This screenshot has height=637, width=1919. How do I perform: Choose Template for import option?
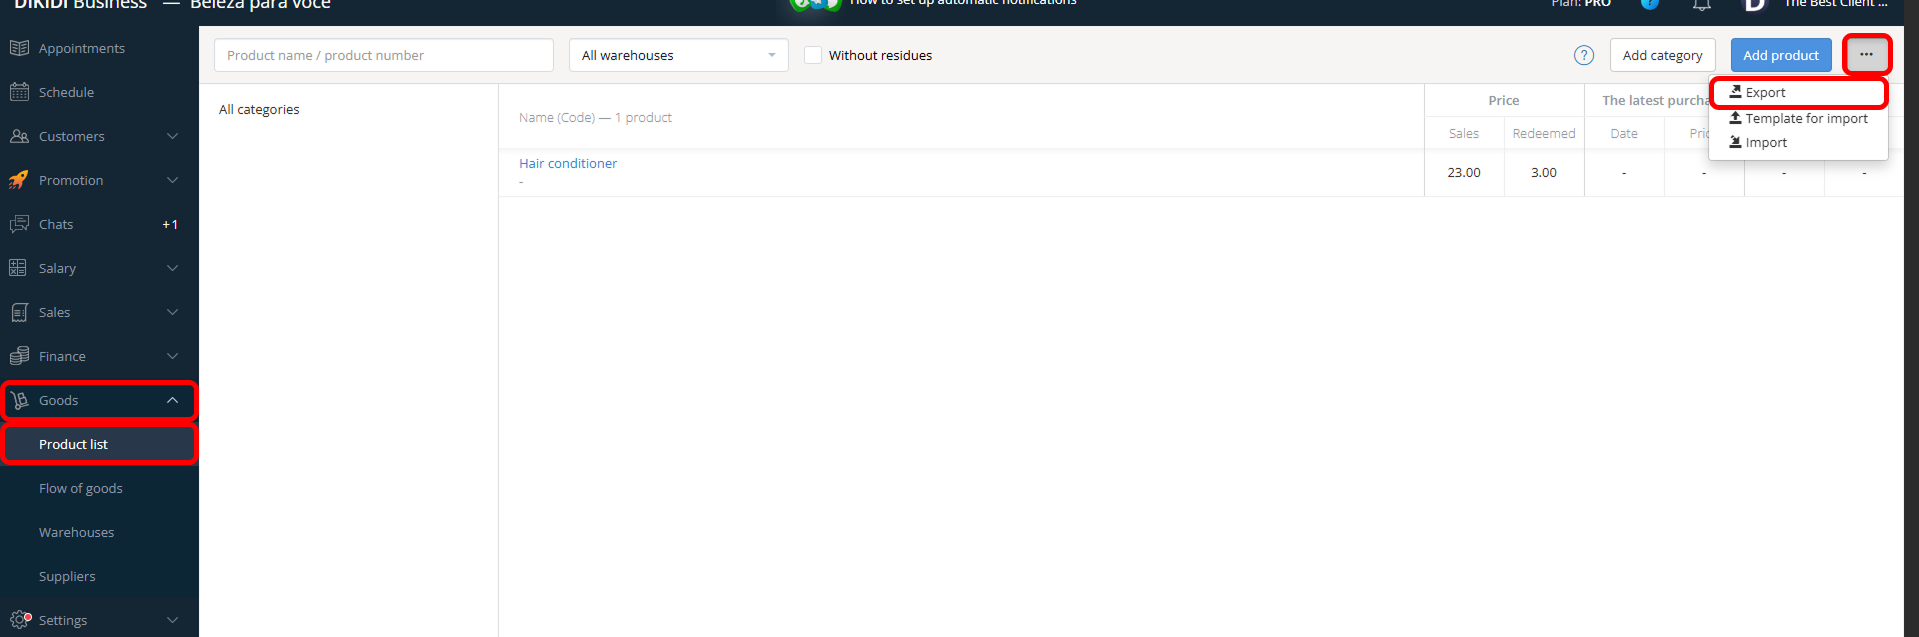(x=1805, y=118)
